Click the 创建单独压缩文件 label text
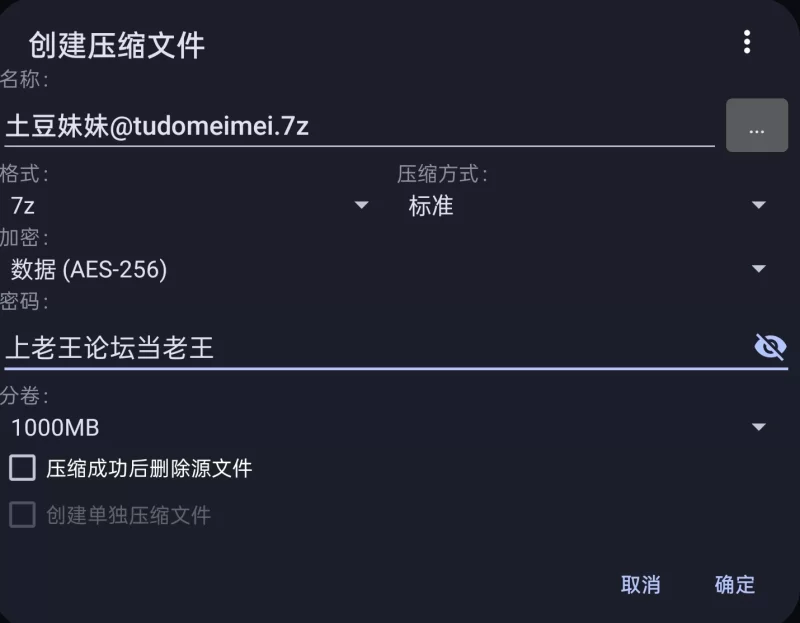800x623 pixels. pos(129,516)
